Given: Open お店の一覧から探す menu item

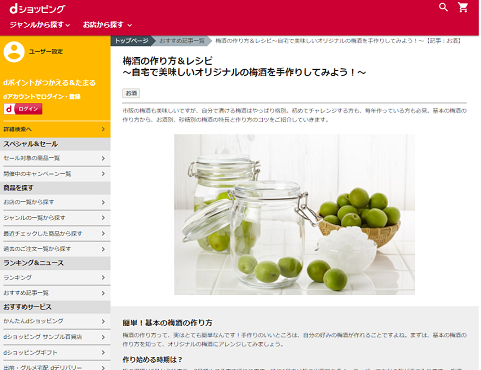Looking at the screenshot, I should pyautogui.click(x=55, y=202).
